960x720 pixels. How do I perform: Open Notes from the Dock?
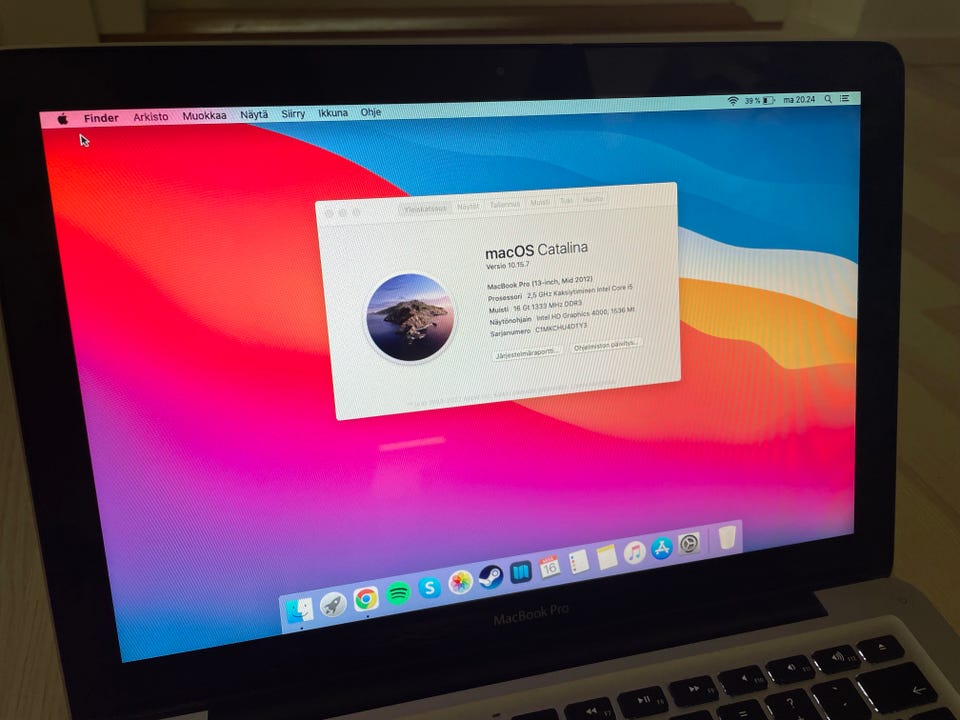(607, 557)
